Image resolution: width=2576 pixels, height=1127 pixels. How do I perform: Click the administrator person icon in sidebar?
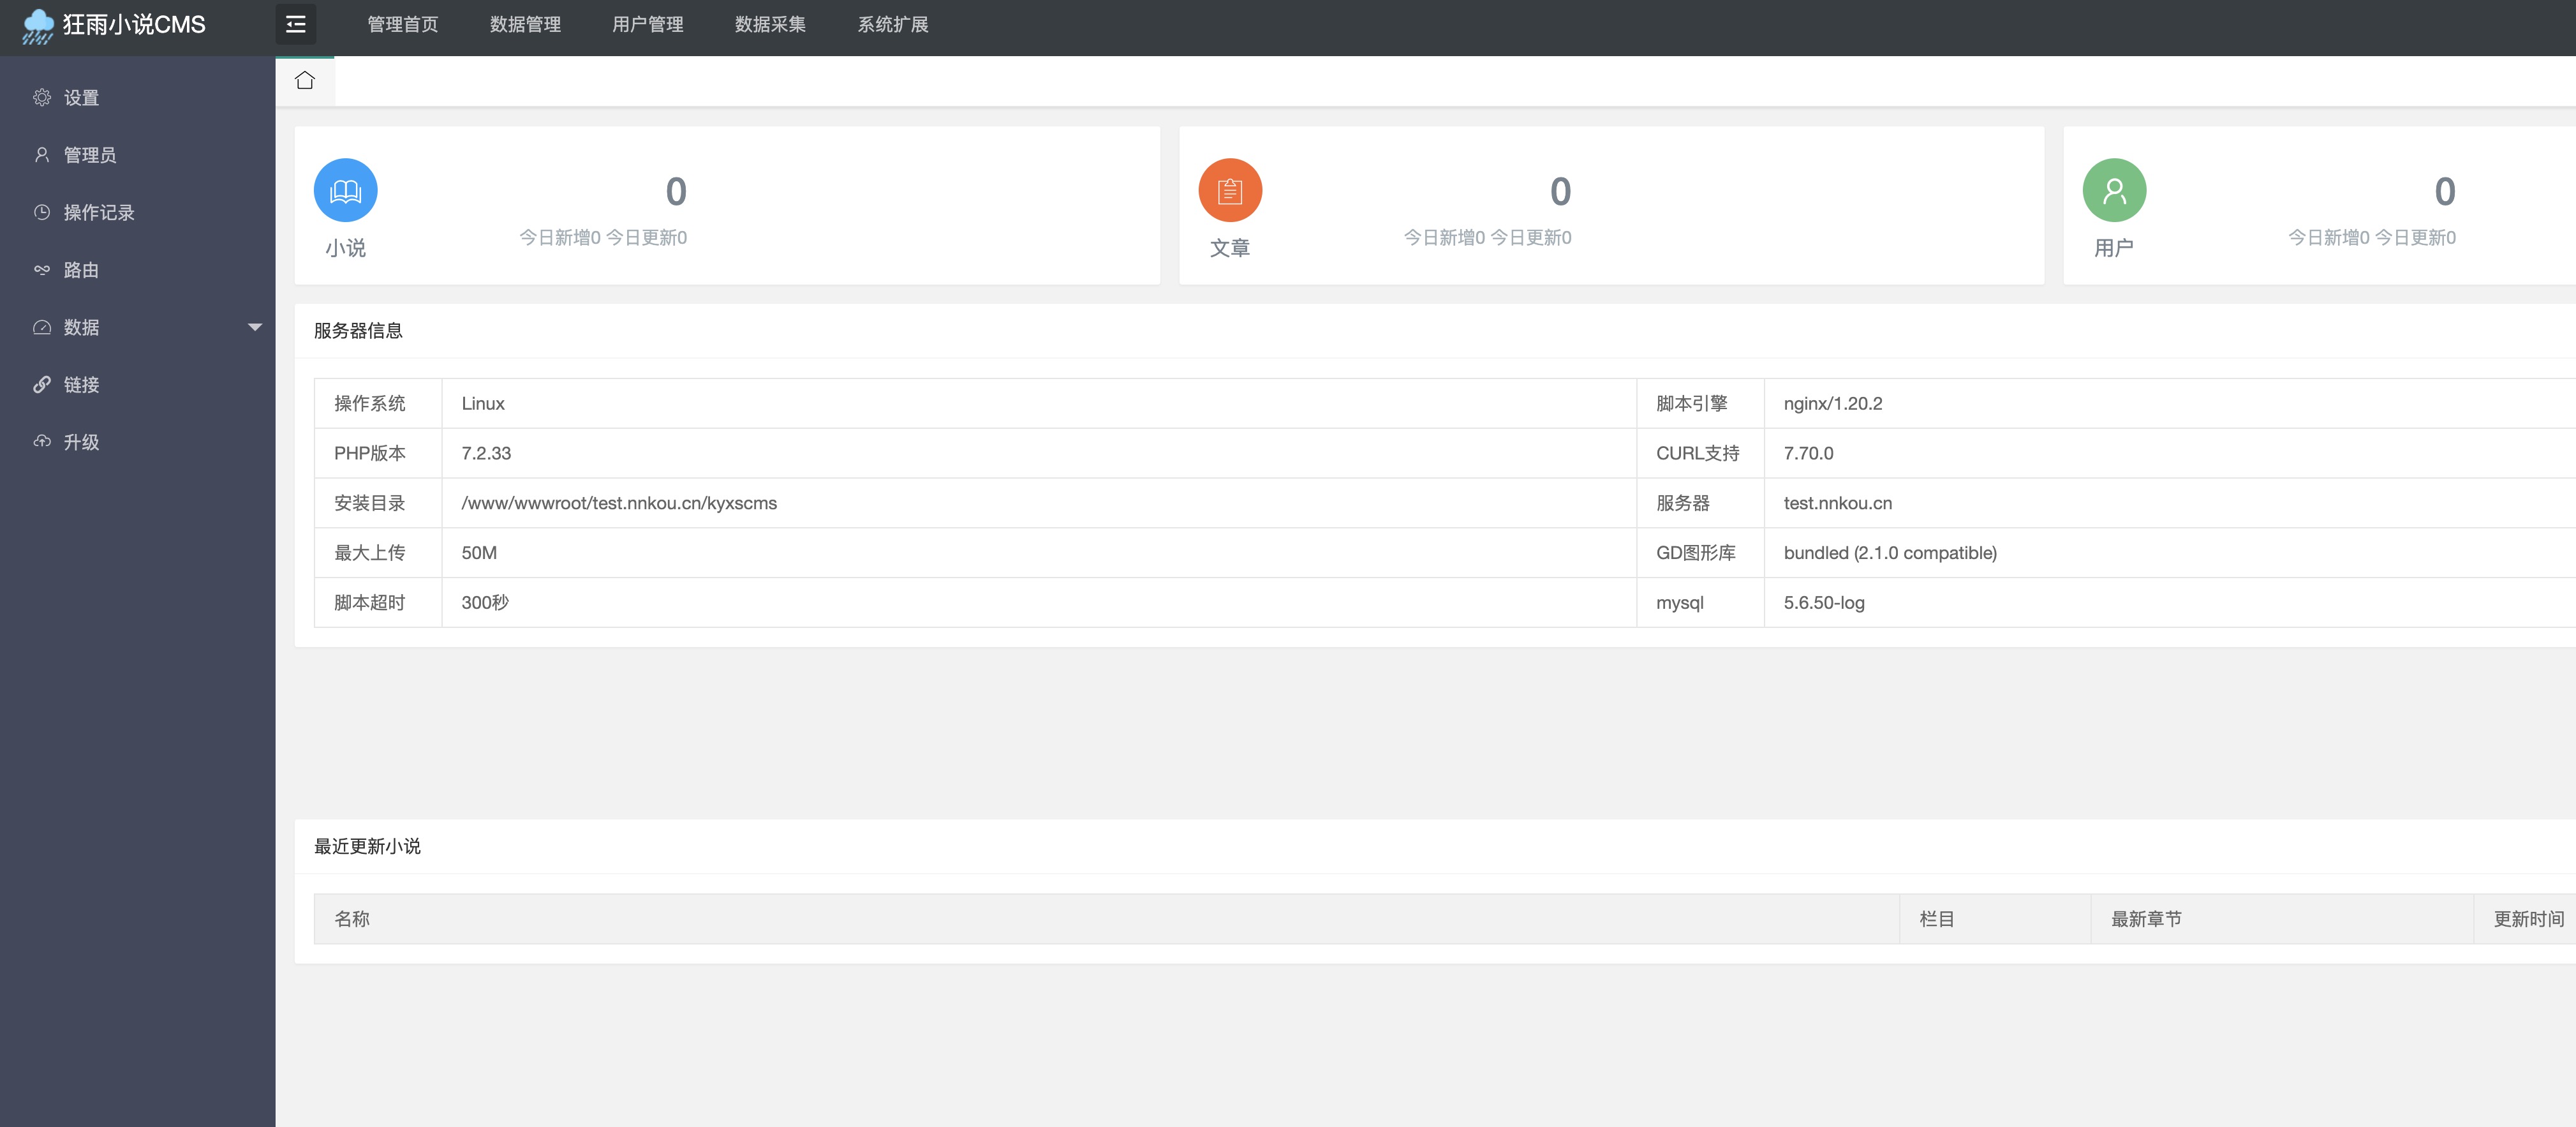[42, 154]
